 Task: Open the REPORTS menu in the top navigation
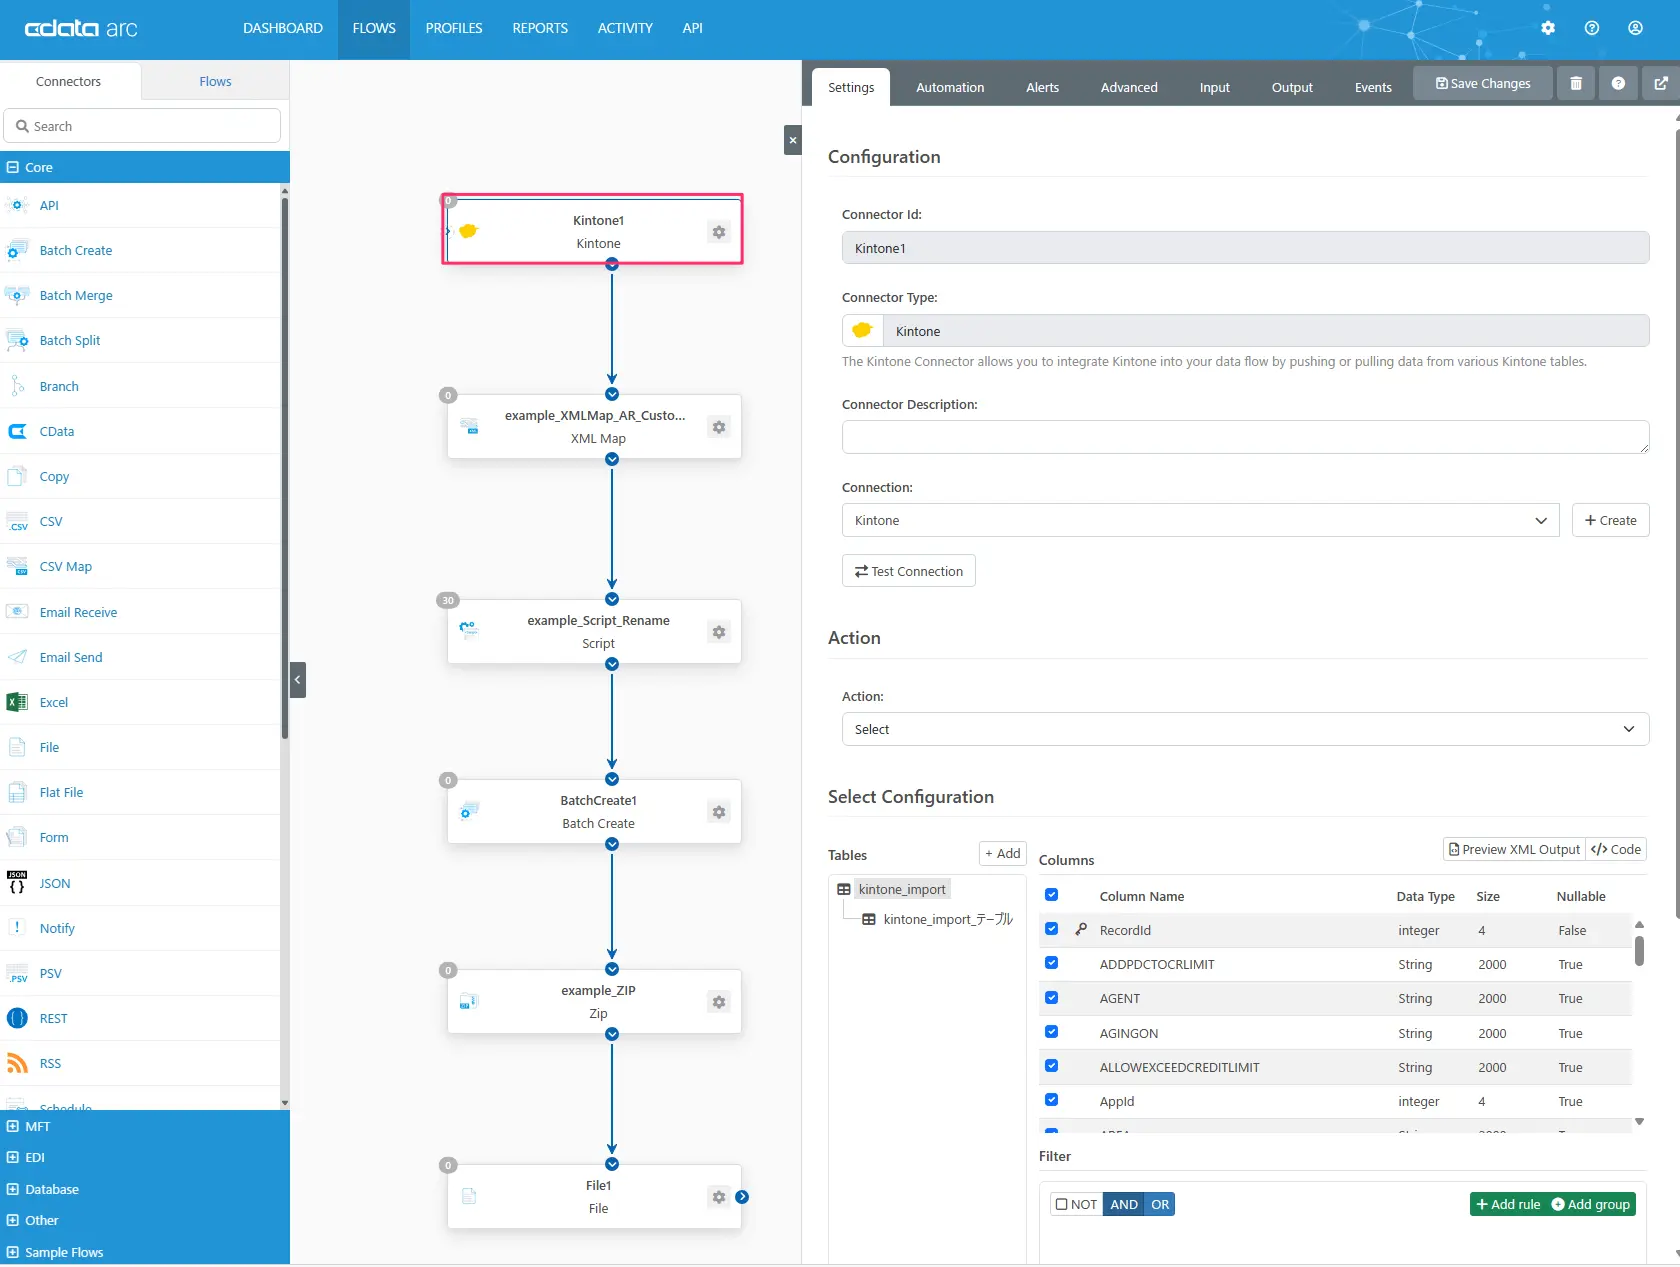540,28
